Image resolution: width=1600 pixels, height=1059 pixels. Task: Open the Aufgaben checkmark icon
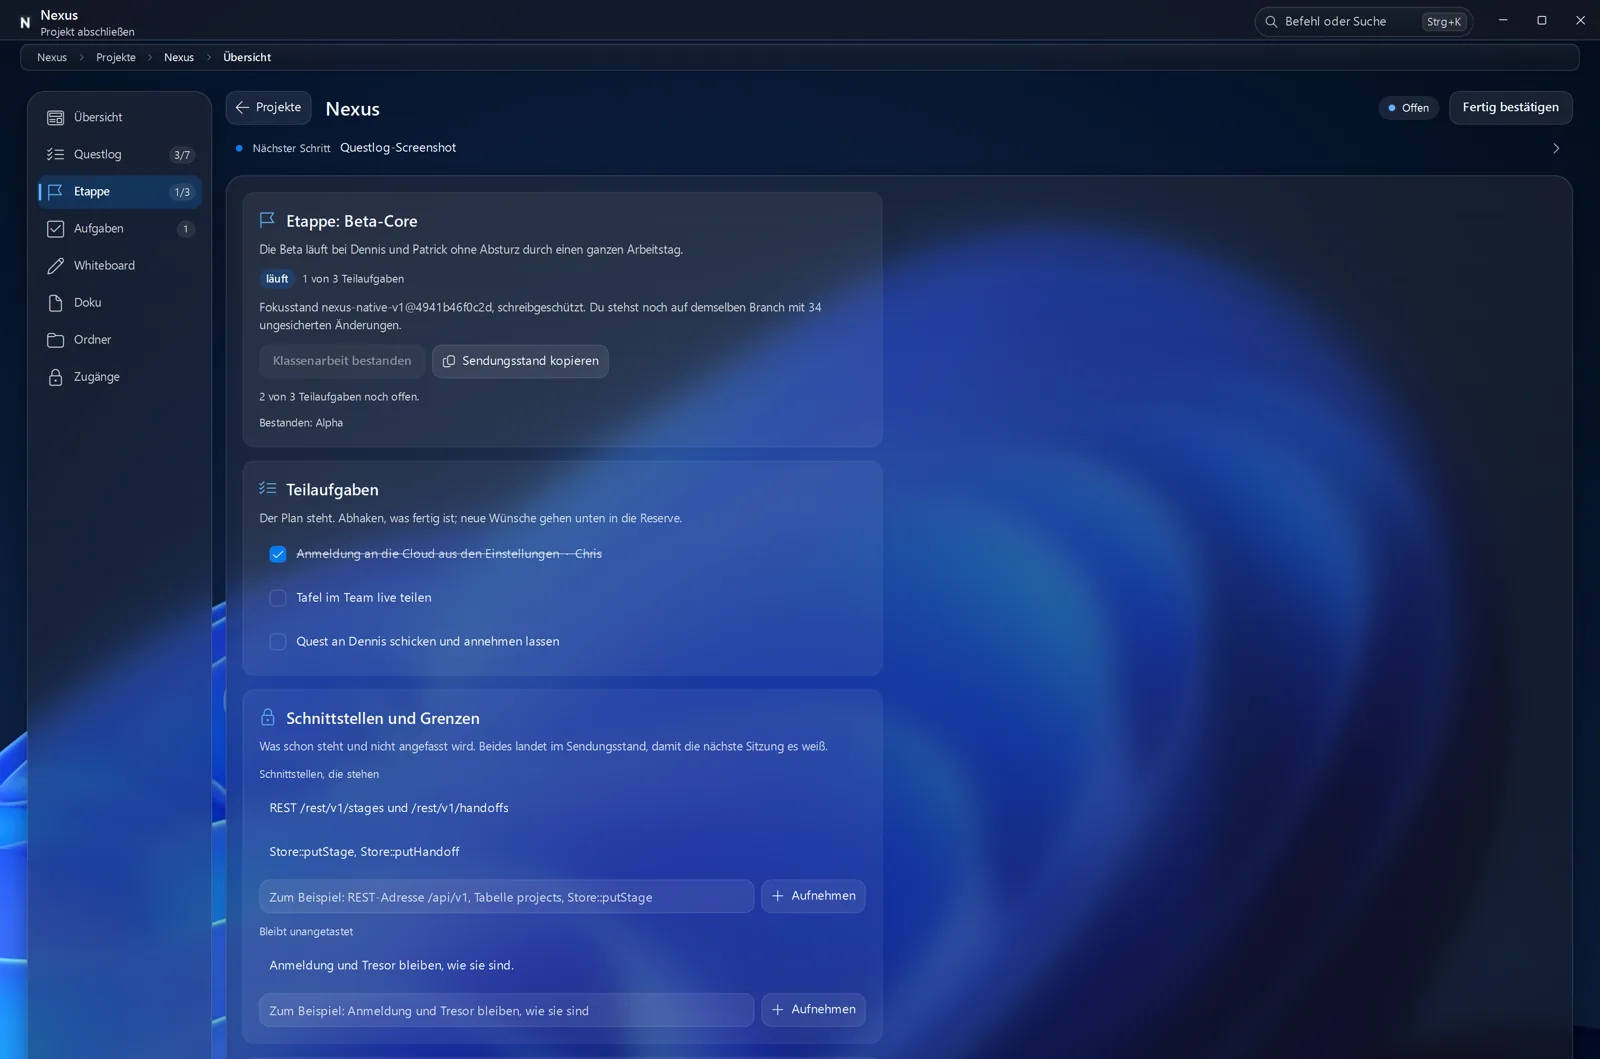pyautogui.click(x=56, y=229)
